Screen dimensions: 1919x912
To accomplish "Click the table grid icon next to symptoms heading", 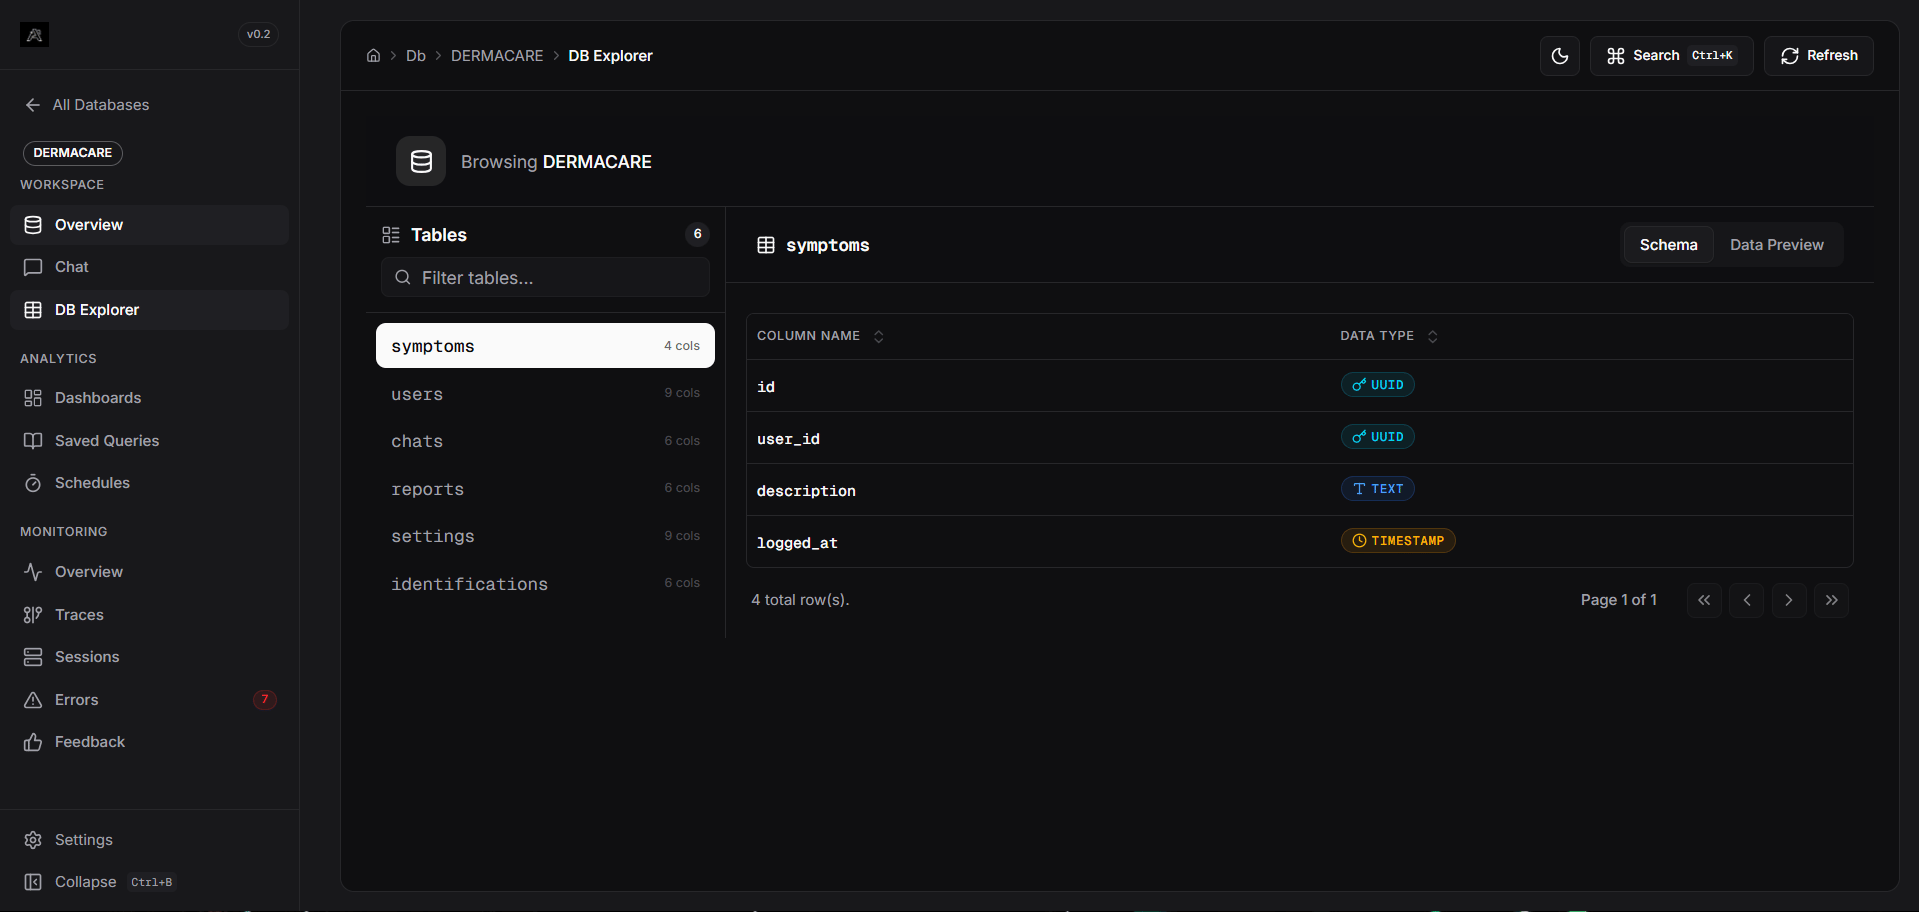I will coord(766,245).
